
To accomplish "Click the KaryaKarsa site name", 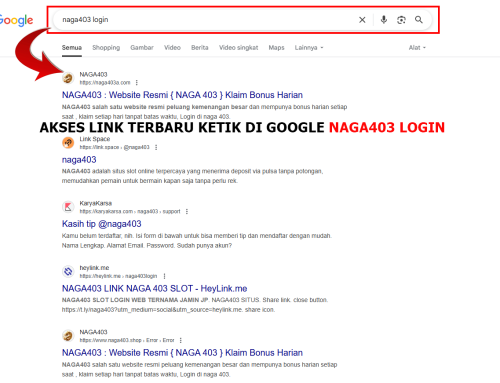I will [x=96, y=203].
